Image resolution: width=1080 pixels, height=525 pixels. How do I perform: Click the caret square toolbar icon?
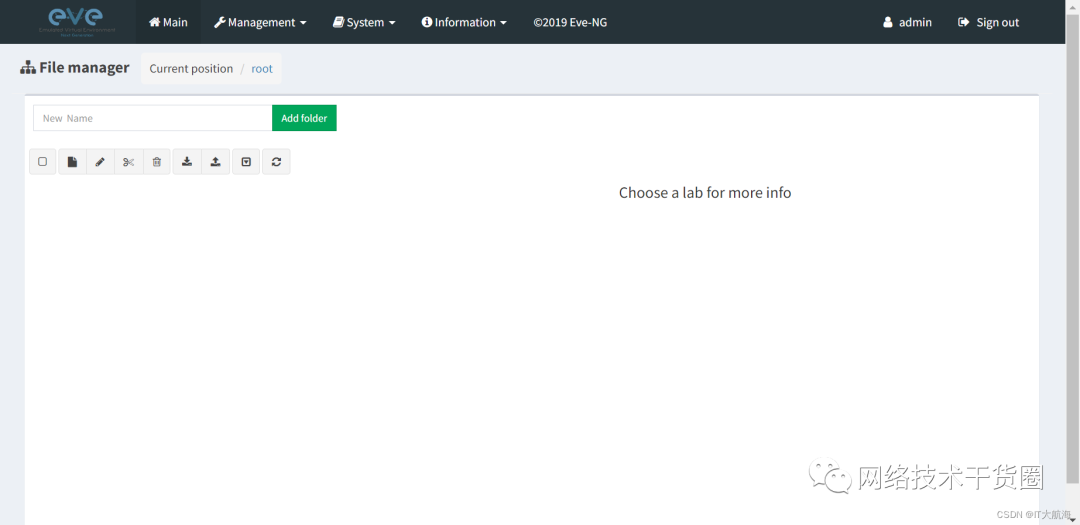[246, 162]
